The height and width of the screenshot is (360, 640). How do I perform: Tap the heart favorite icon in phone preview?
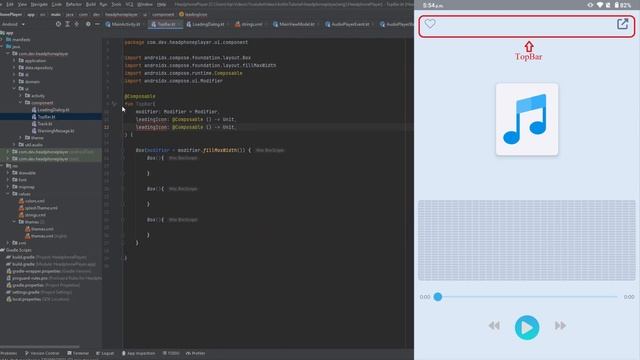[x=430, y=24]
